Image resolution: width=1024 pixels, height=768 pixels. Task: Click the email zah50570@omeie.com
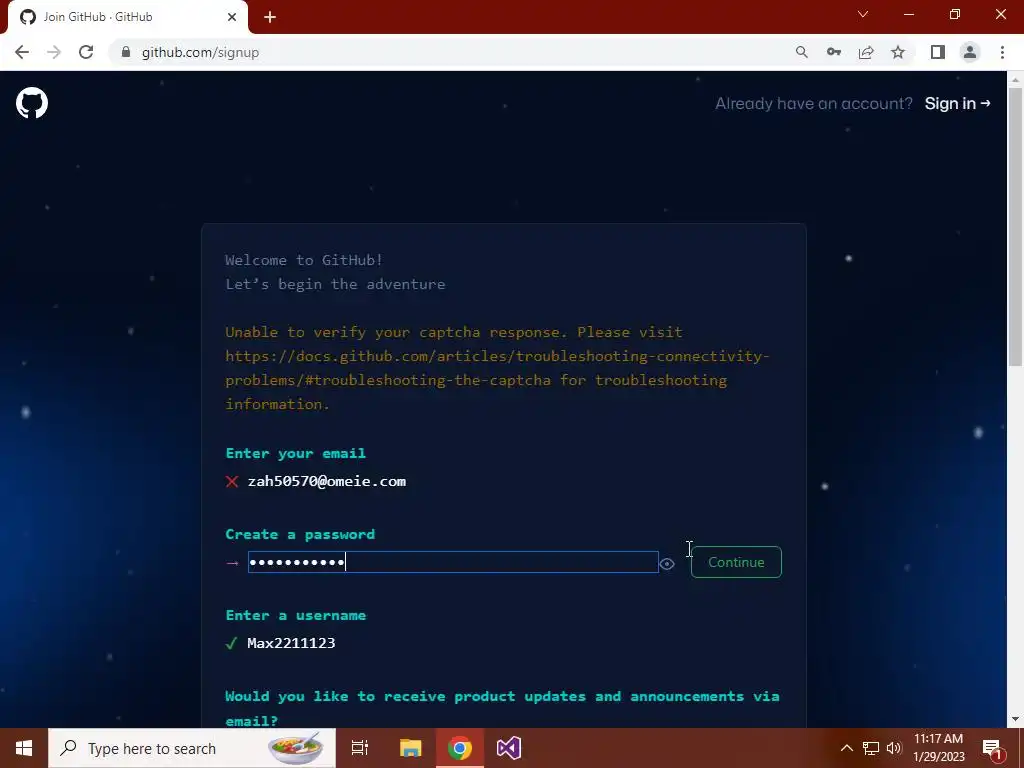[327, 481]
